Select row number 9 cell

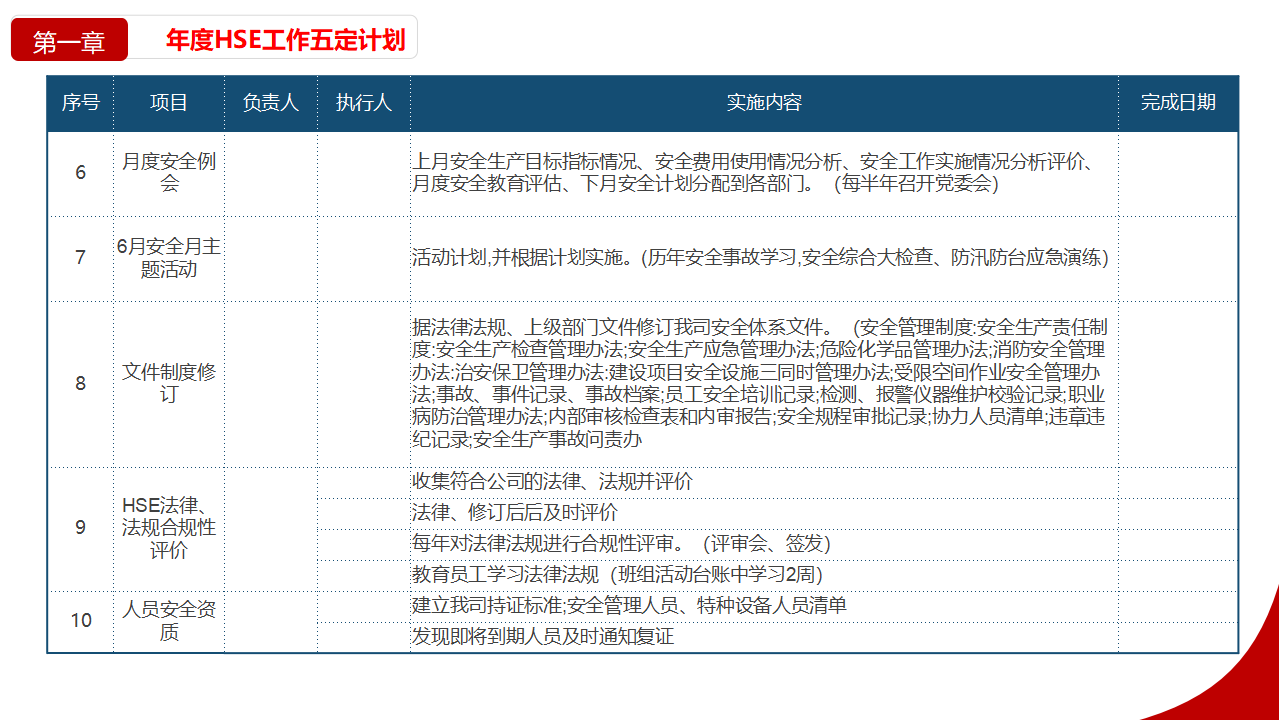(x=80, y=528)
